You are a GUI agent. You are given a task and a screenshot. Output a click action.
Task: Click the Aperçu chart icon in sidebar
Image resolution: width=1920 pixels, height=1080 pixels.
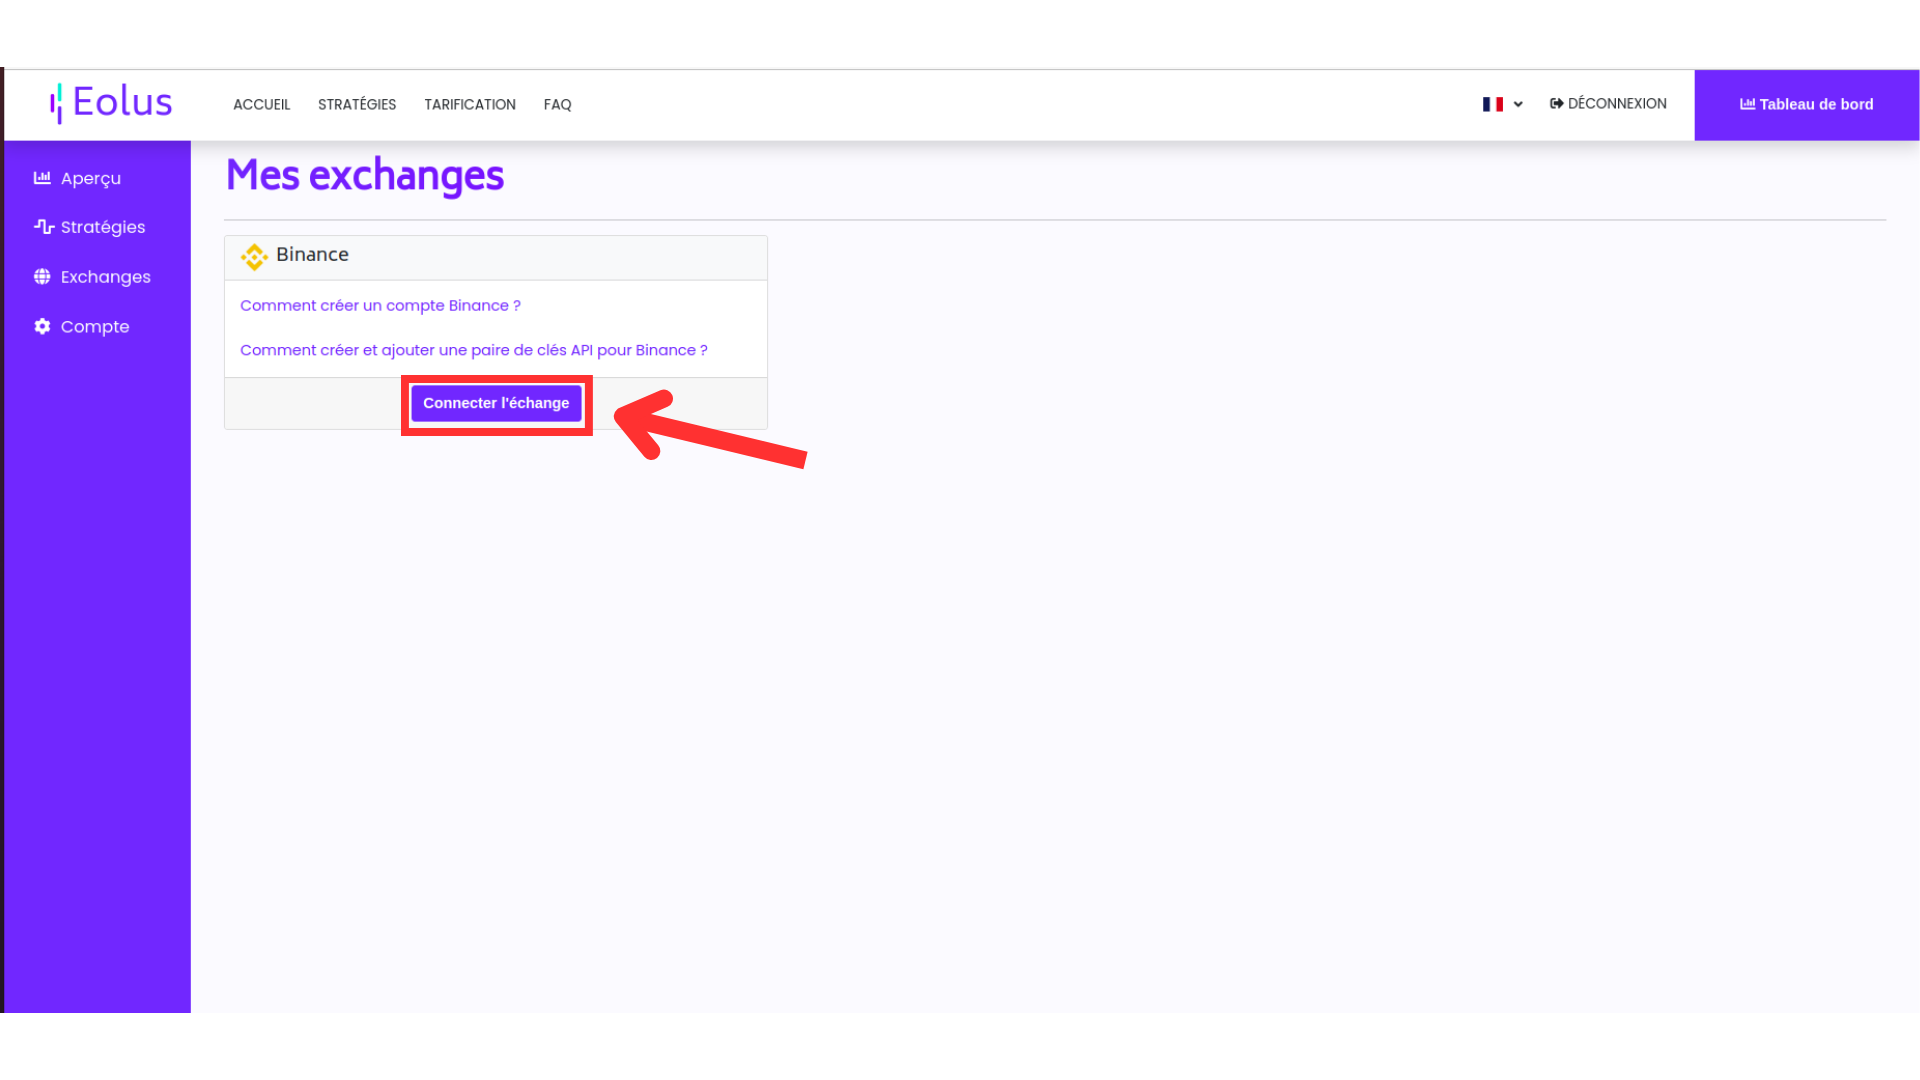click(42, 178)
